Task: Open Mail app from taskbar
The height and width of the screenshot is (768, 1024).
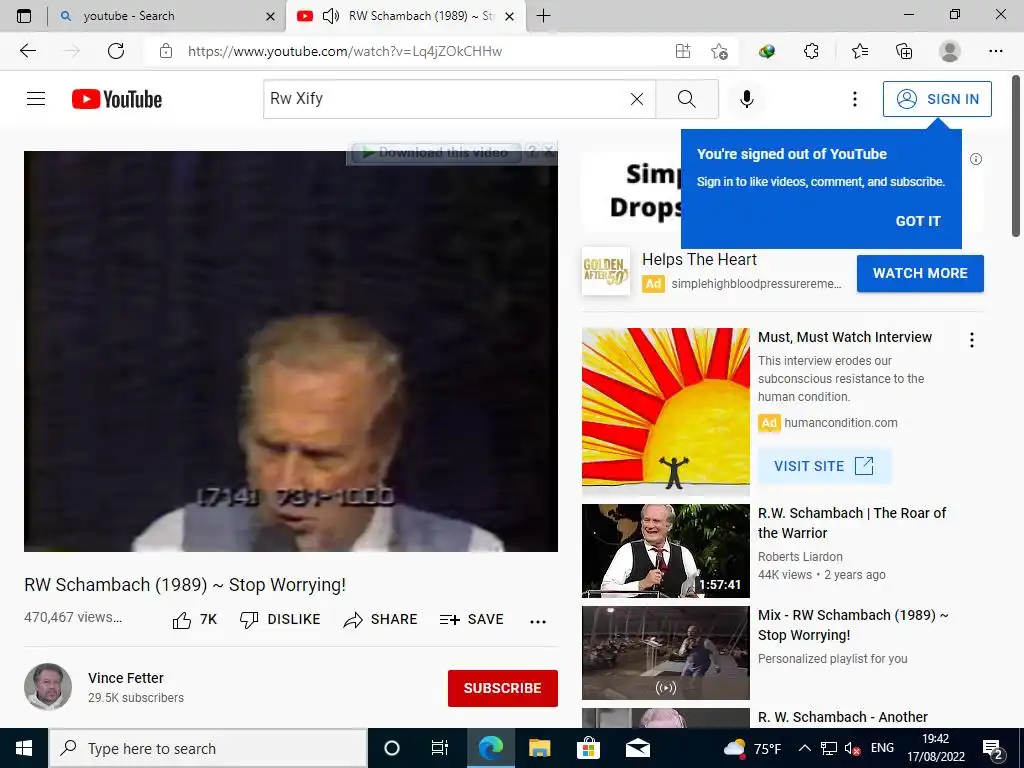Action: [637, 748]
